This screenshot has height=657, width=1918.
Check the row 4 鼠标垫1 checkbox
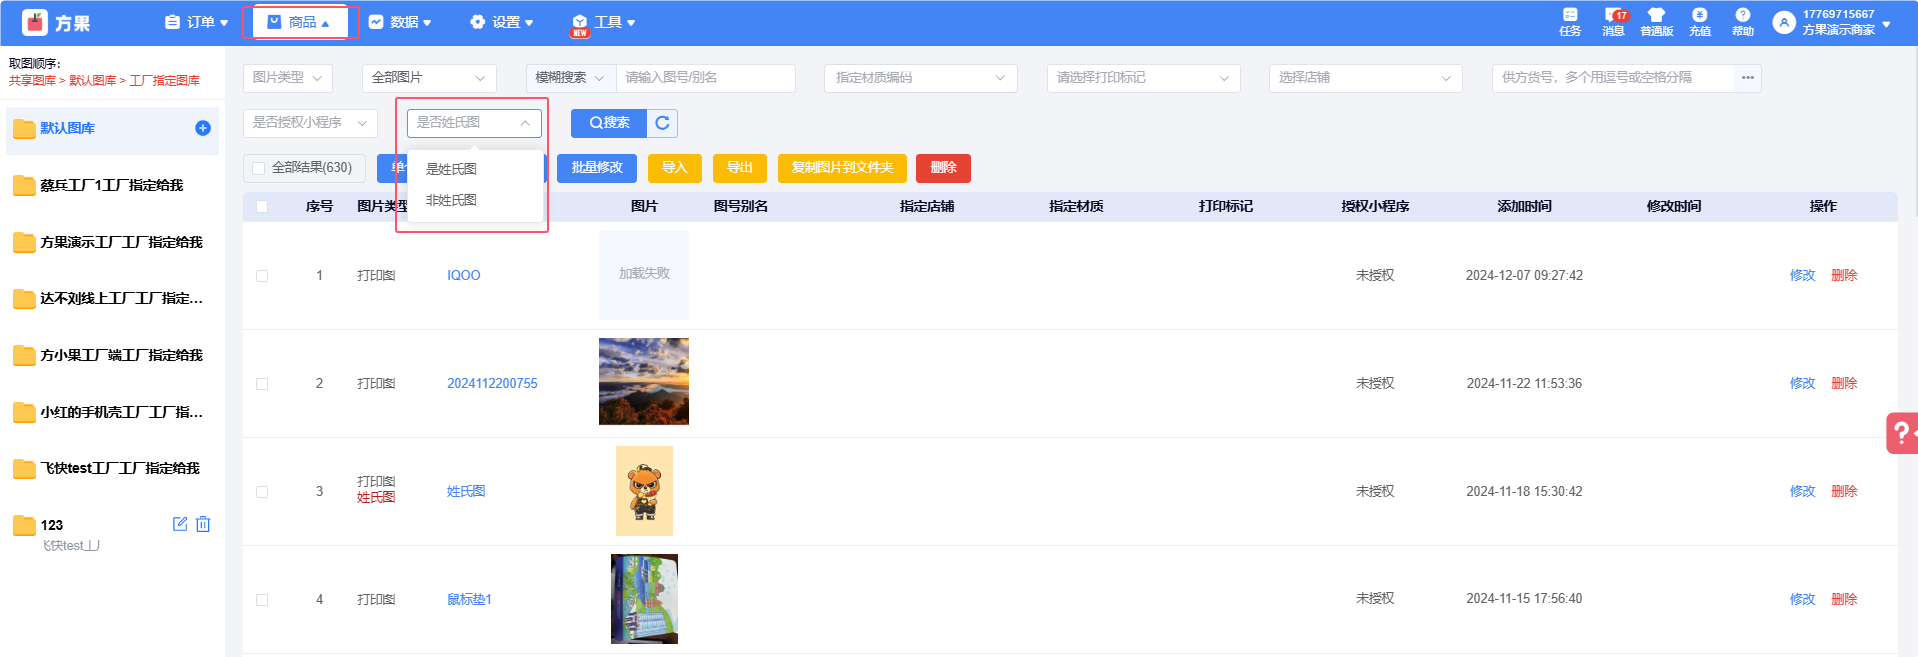262,599
